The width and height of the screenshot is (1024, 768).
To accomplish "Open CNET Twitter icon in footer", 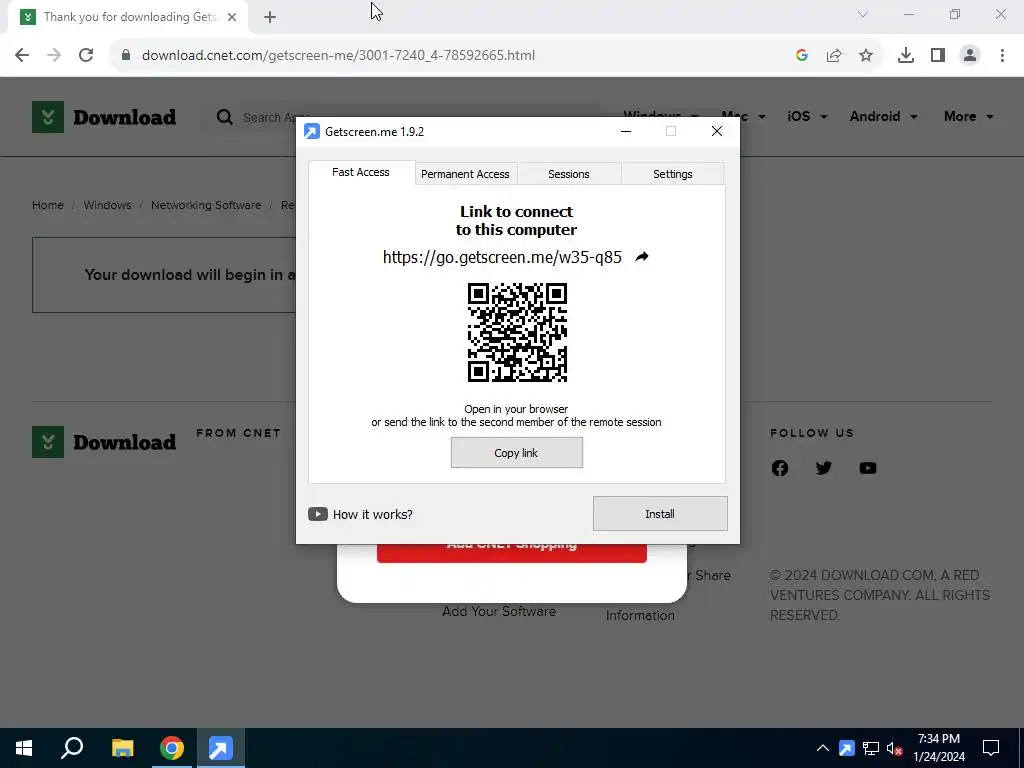I will [x=824, y=468].
